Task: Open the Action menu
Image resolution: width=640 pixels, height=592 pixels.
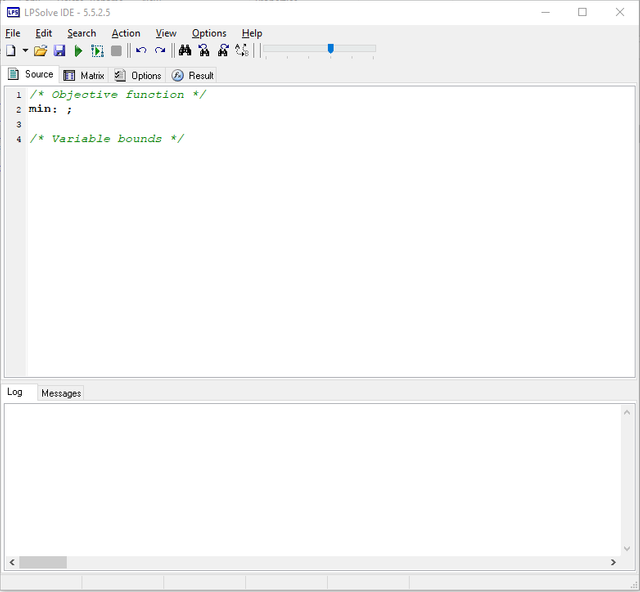Action: pos(126,33)
